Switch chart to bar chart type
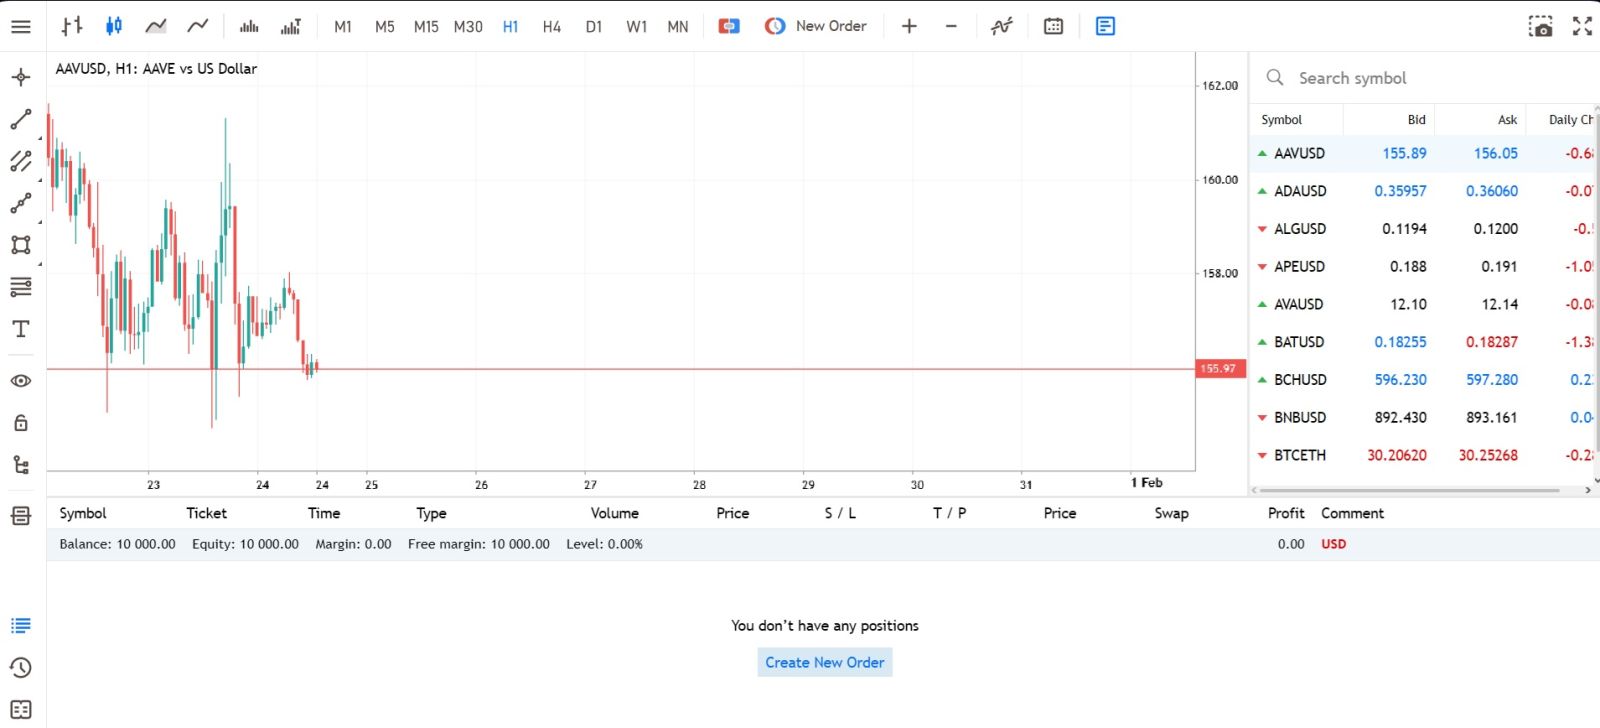 (x=72, y=27)
